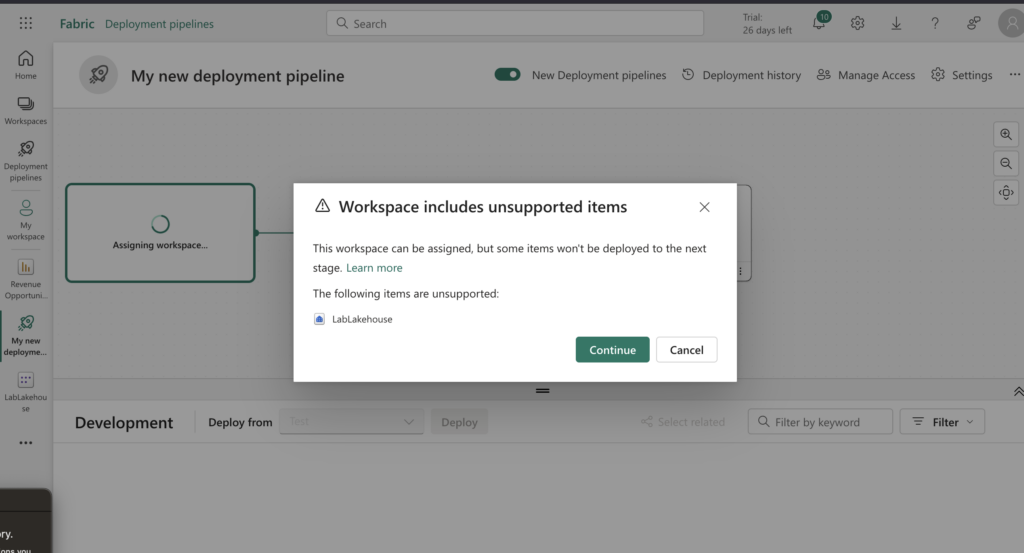Open Revenue Opportuni... report in sidebar
Screen dimensions: 1024x553
pyautogui.click(x=25, y=279)
